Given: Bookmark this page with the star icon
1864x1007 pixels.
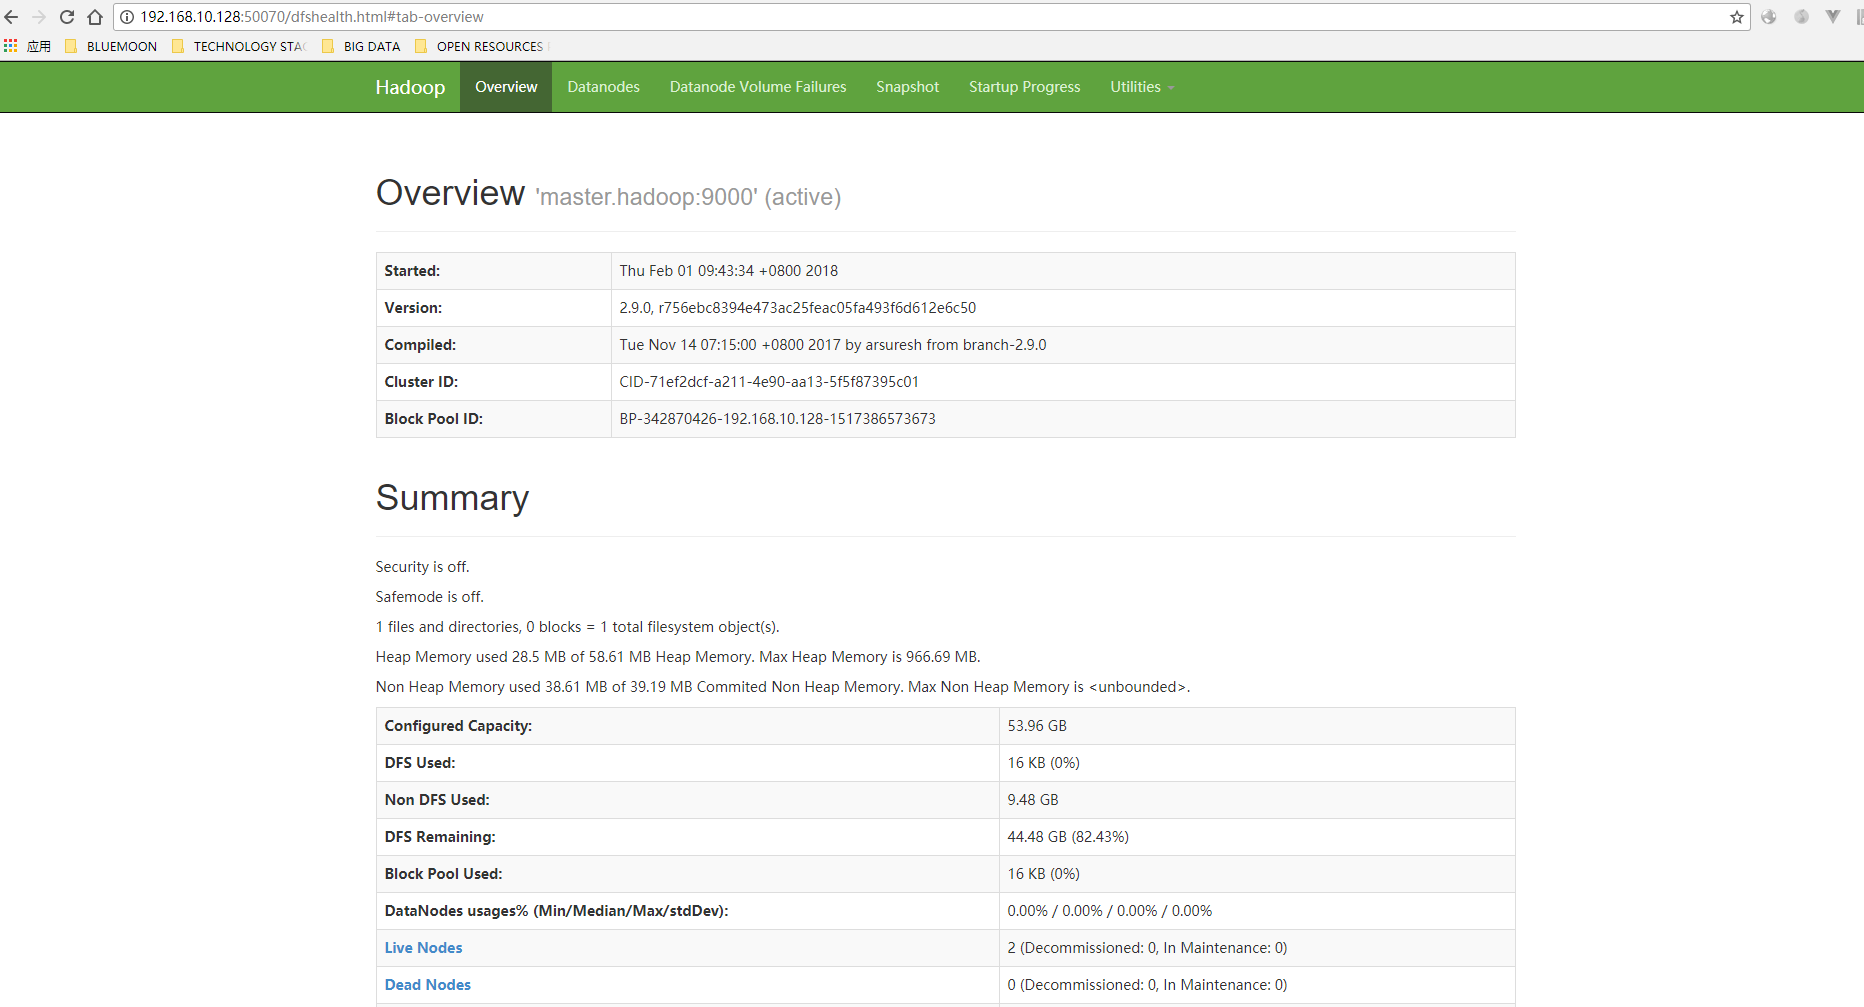Looking at the screenshot, I should click(x=1737, y=17).
